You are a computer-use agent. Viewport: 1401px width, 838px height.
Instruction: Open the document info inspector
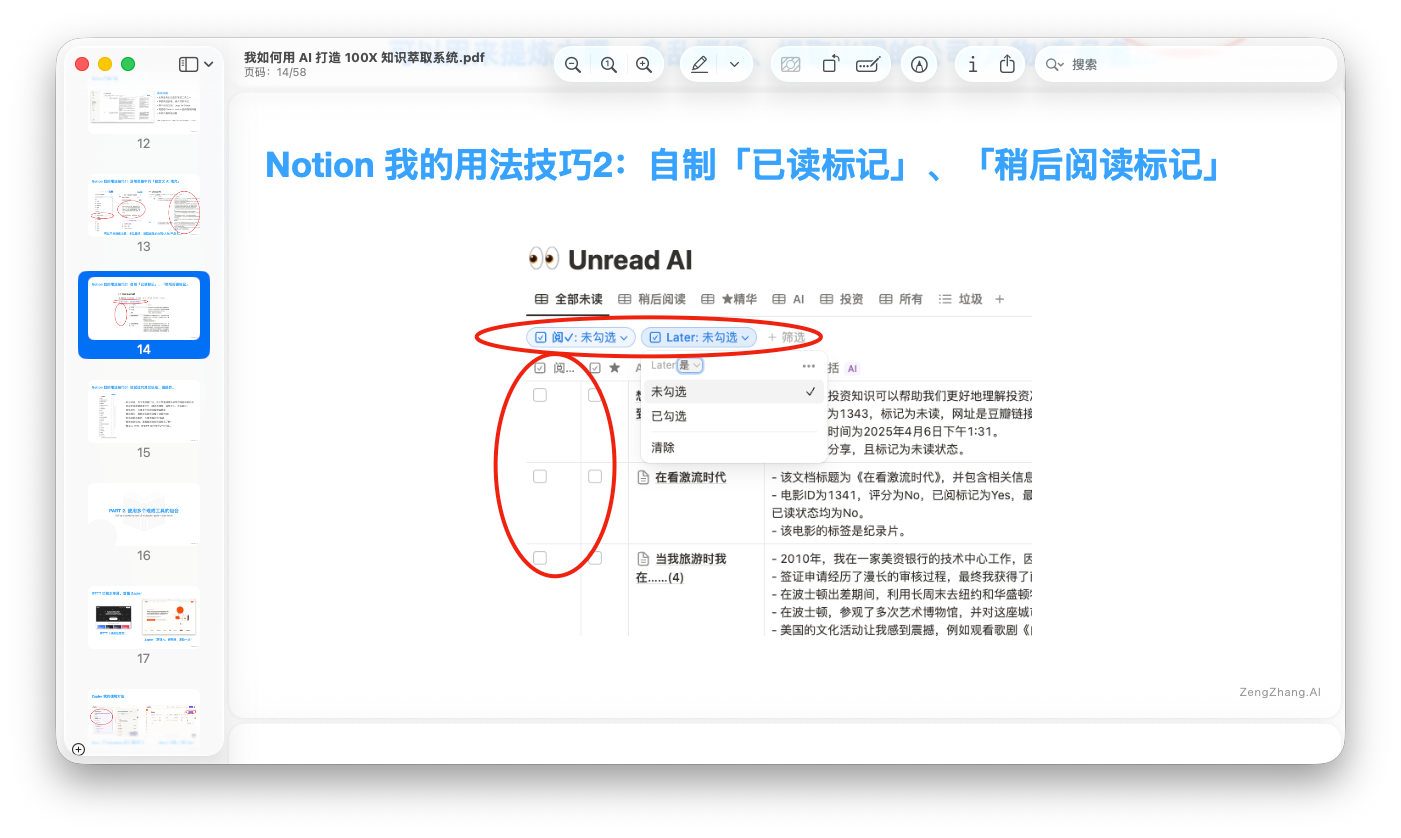click(x=972, y=64)
